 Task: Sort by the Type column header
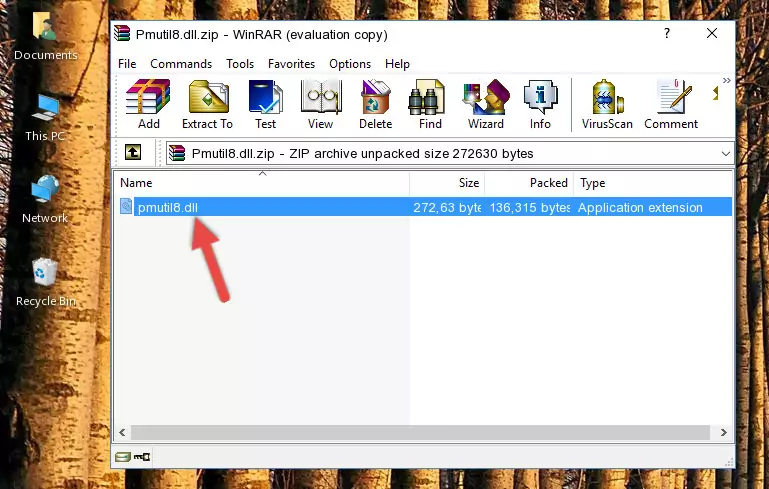point(653,182)
